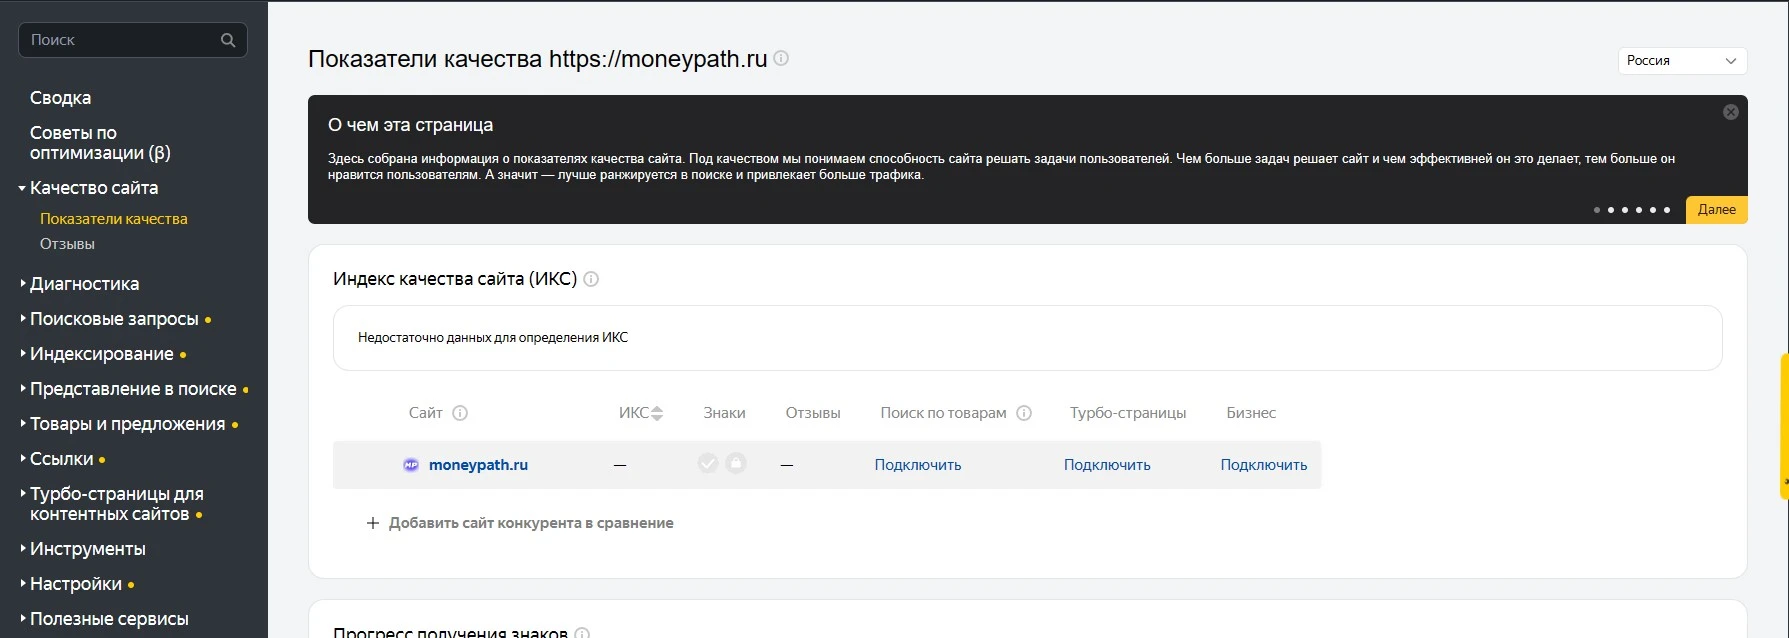The width and height of the screenshot is (1789, 638).
Task: Click the banner pagination dots
Action: pos(1631,210)
